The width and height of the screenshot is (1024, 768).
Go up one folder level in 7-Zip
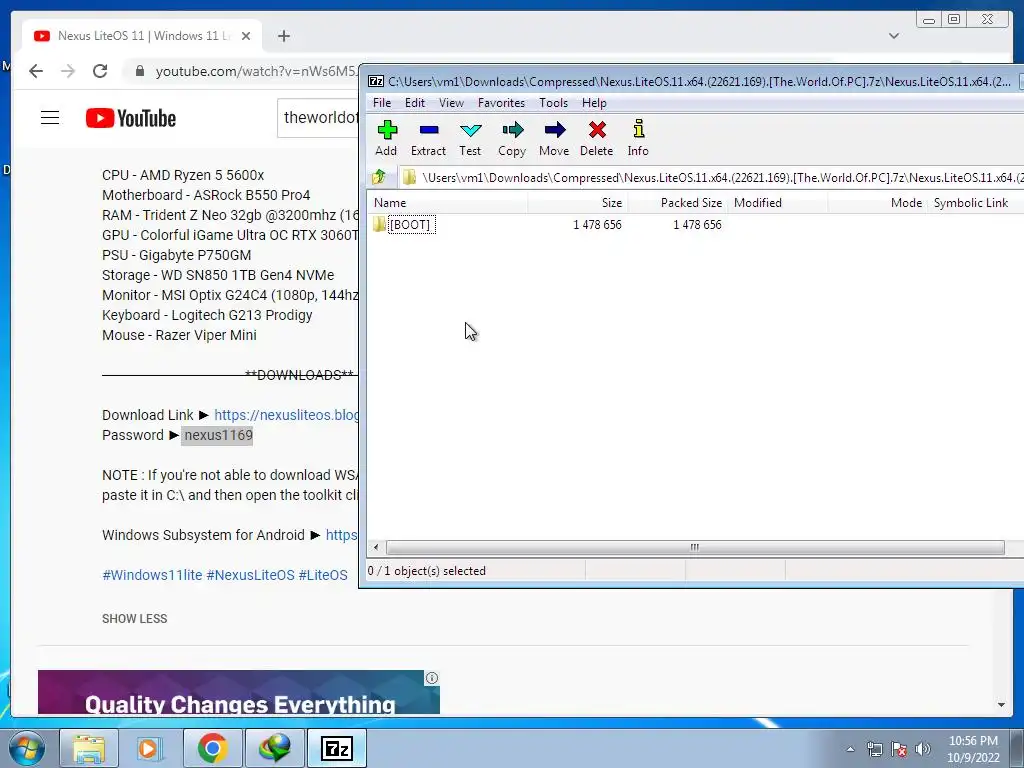tap(379, 177)
